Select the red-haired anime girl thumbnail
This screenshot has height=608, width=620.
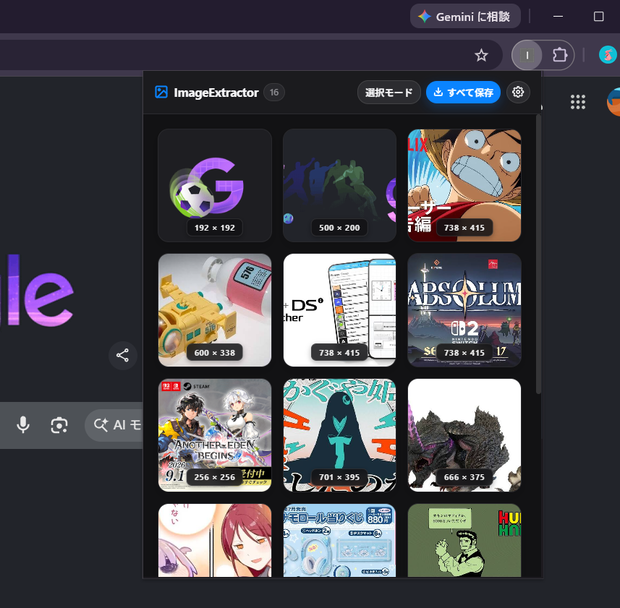(215, 540)
